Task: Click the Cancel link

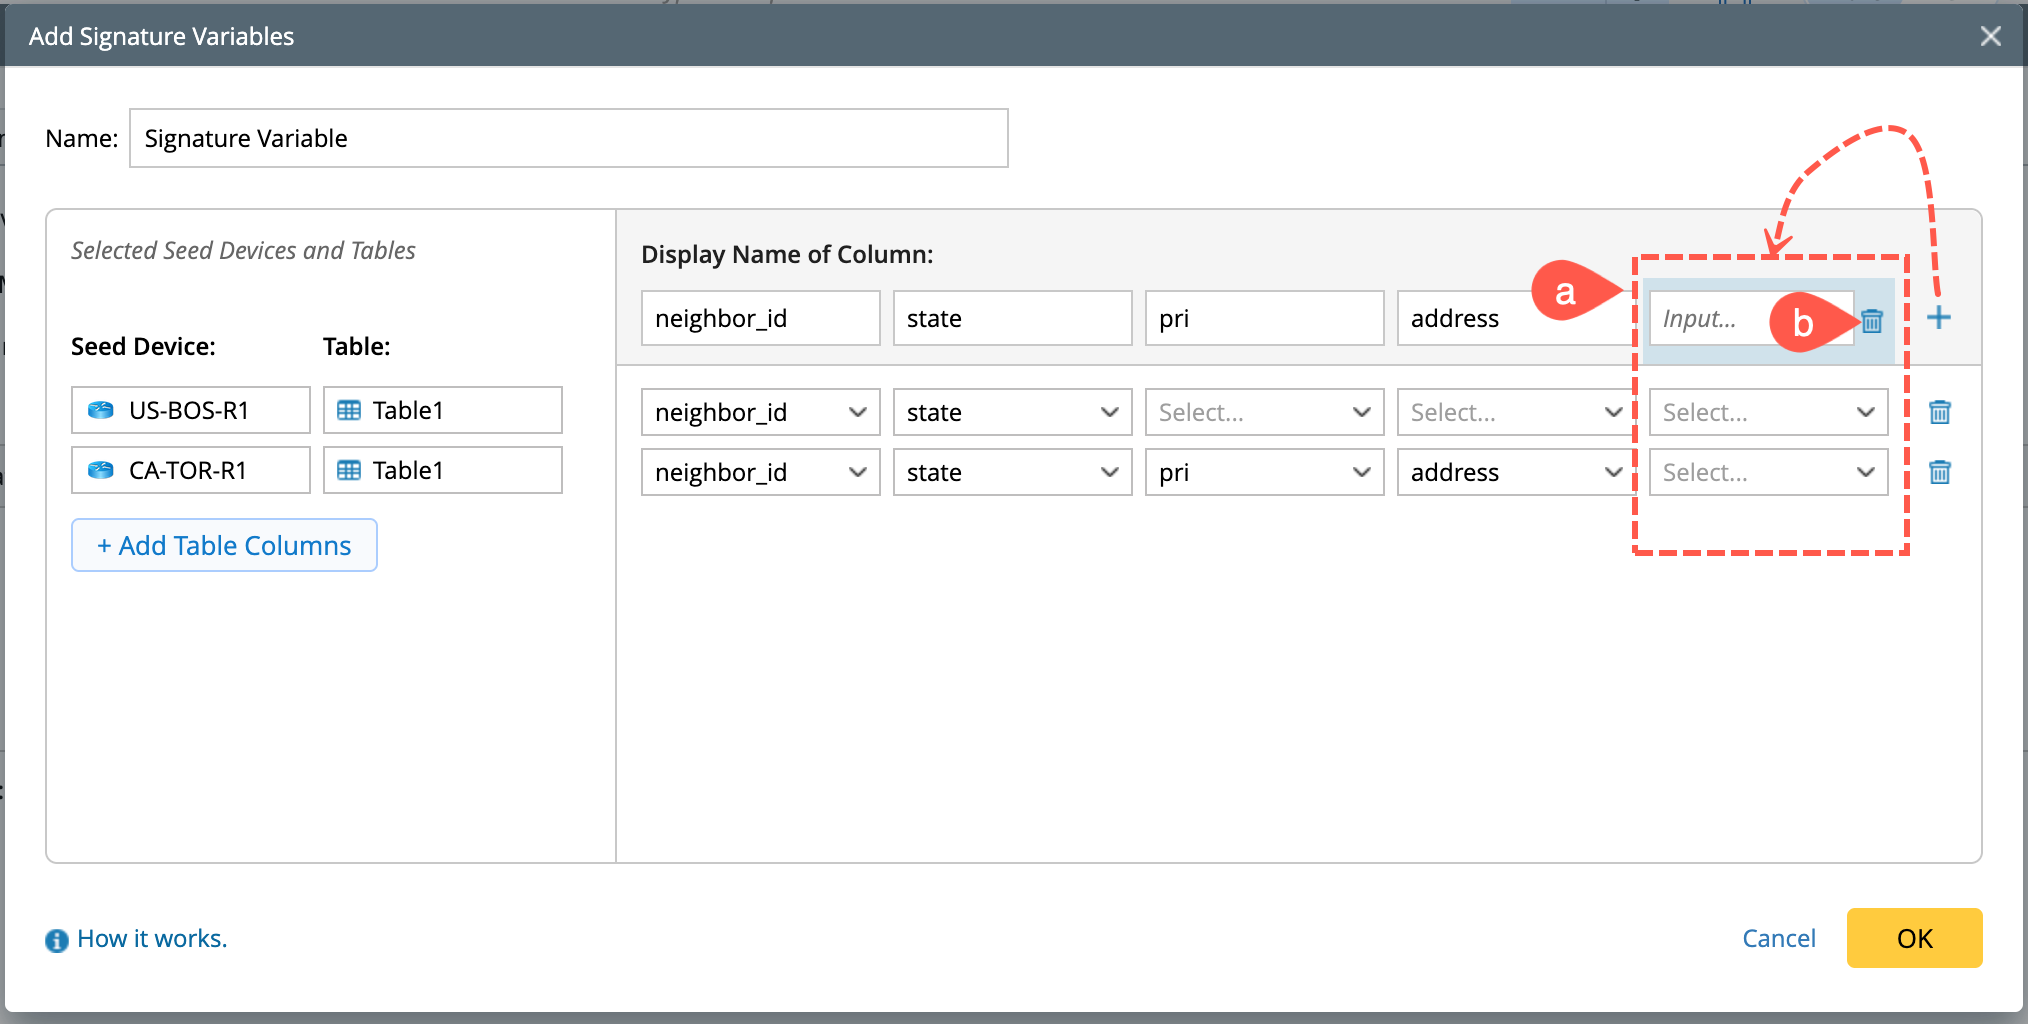Action: point(1778,938)
